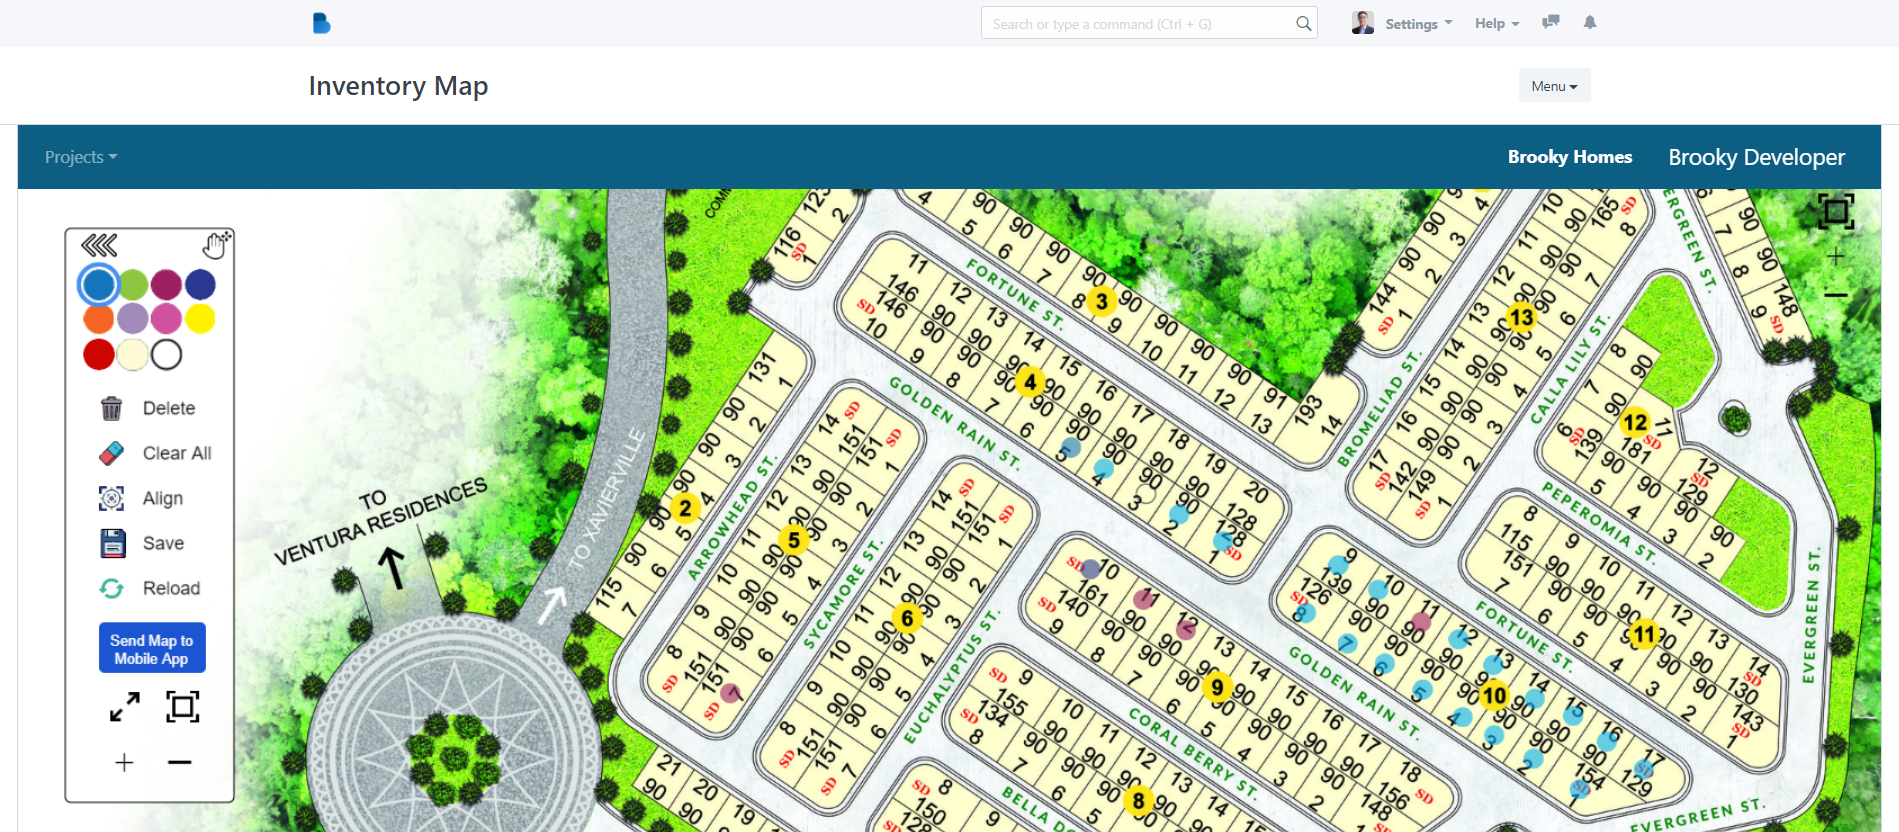Screen dimensions: 1899x832
Task: Click the search command input field
Action: (1140, 24)
